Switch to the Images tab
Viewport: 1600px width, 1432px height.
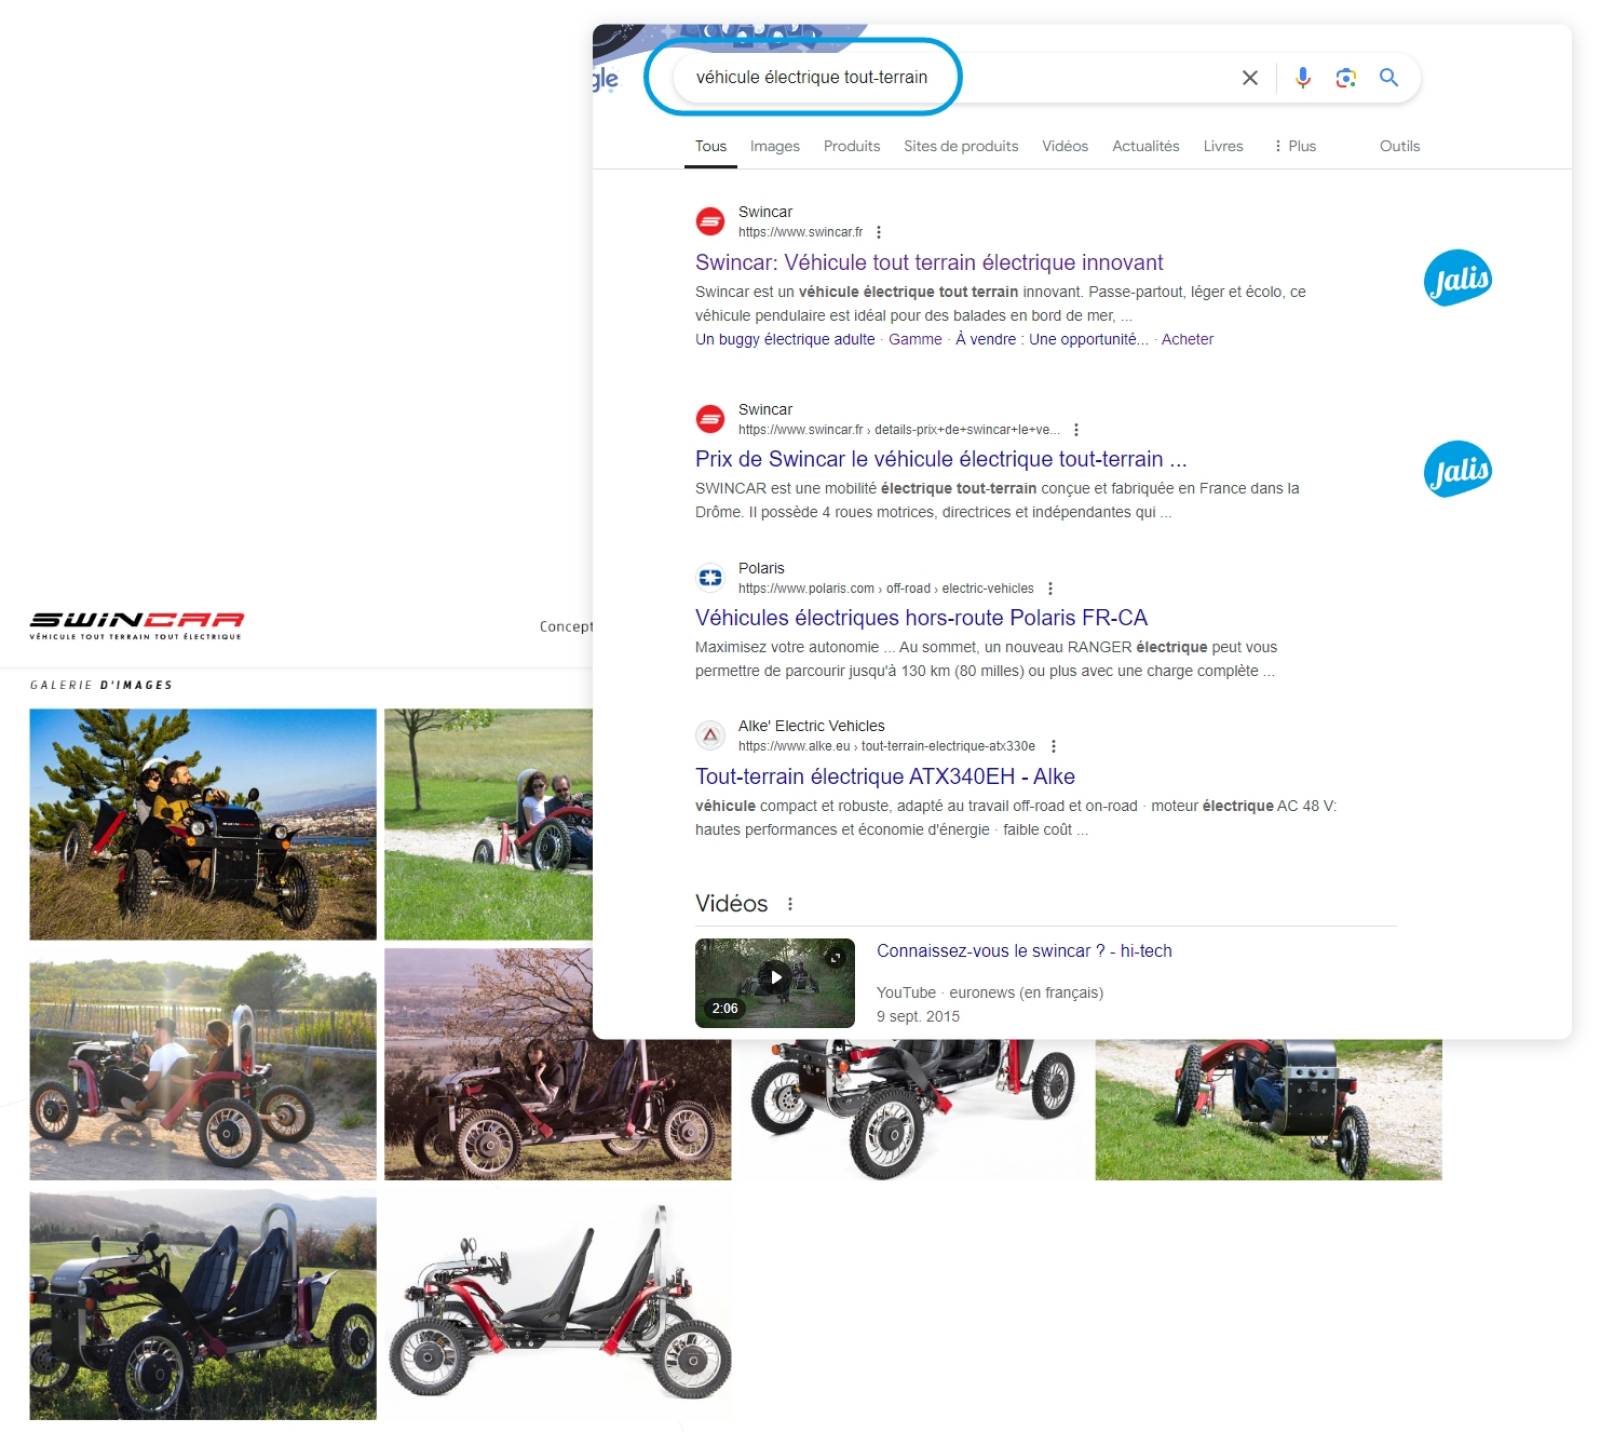(x=774, y=146)
